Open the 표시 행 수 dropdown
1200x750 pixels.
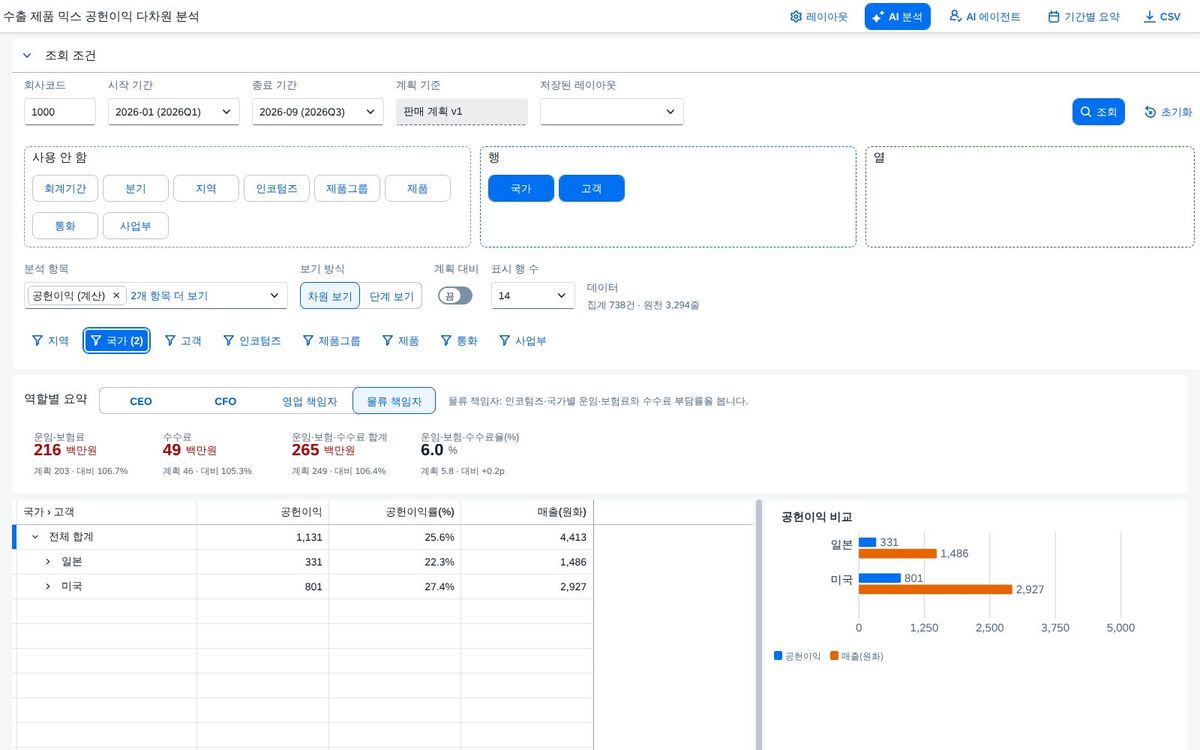[532, 296]
